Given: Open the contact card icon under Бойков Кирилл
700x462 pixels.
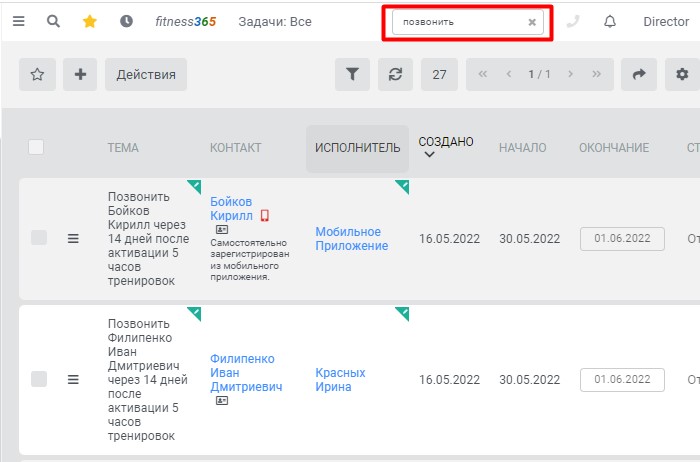Looking at the screenshot, I should (222, 229).
